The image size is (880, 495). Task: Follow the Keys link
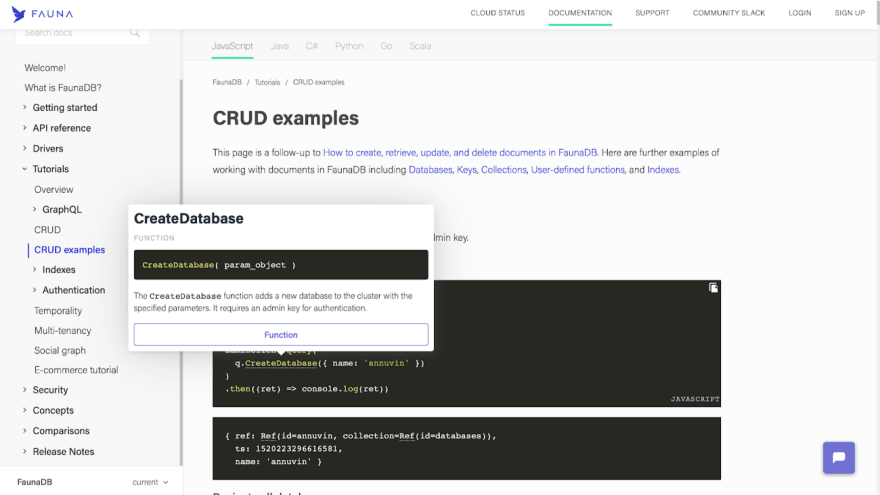click(x=466, y=169)
